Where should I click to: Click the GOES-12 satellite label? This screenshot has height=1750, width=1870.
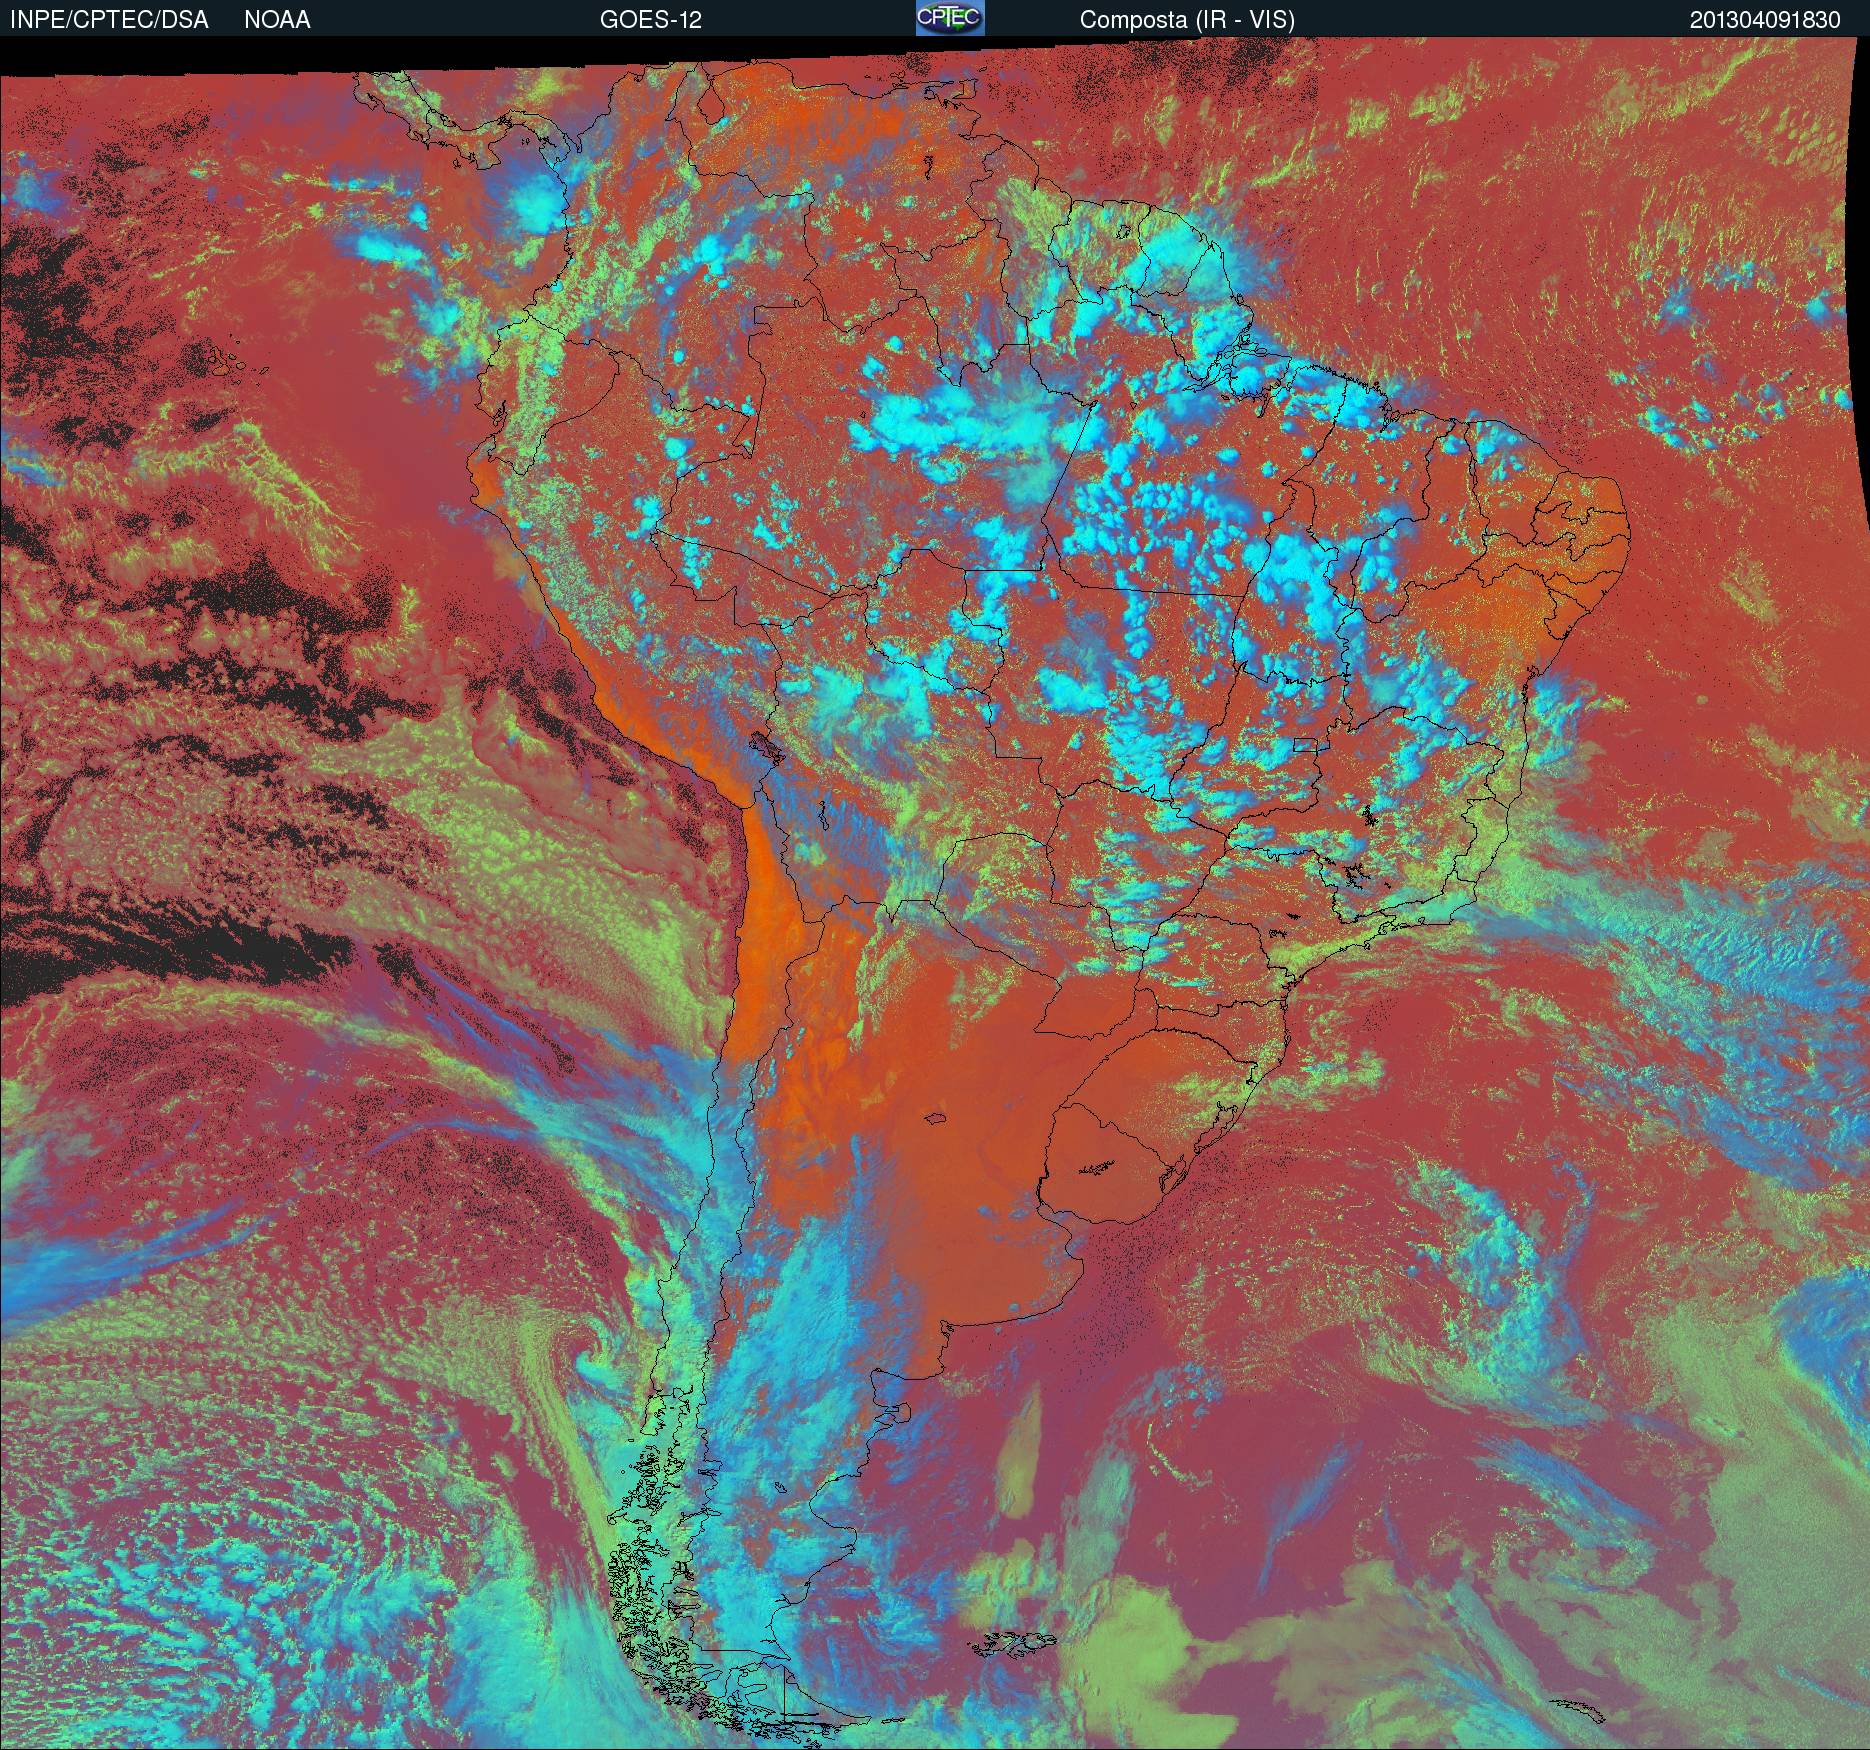(x=651, y=20)
